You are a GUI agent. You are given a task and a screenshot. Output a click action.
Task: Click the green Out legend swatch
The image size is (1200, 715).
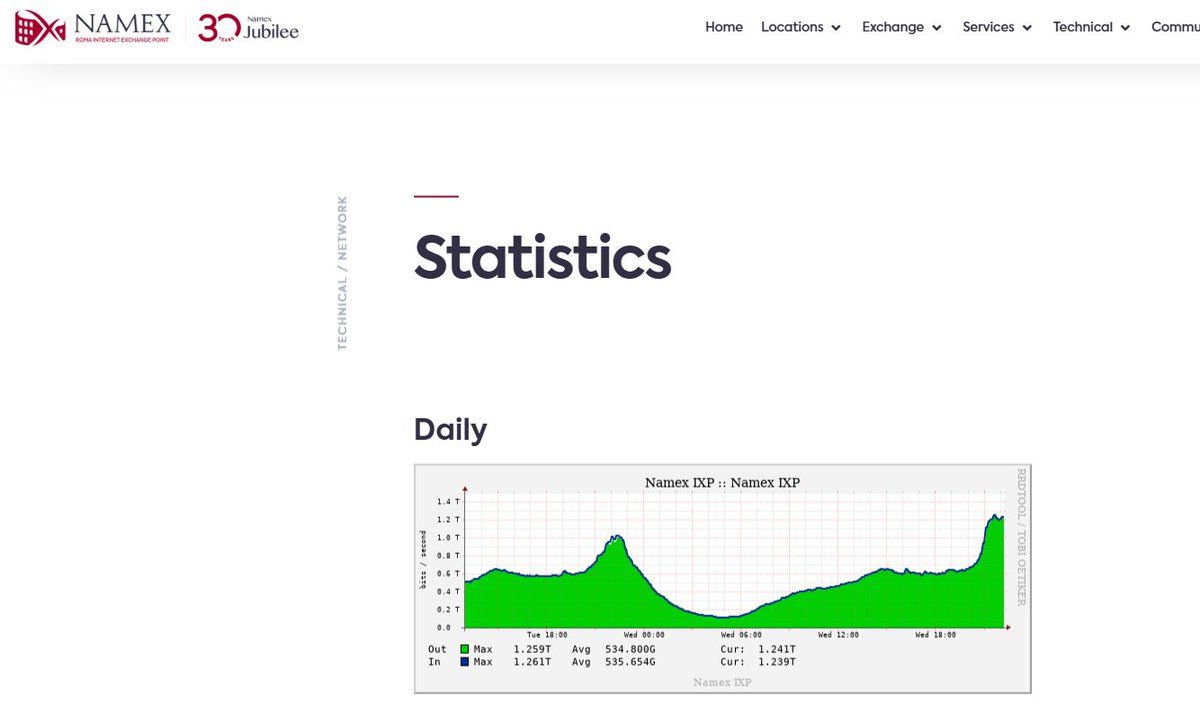(465, 649)
